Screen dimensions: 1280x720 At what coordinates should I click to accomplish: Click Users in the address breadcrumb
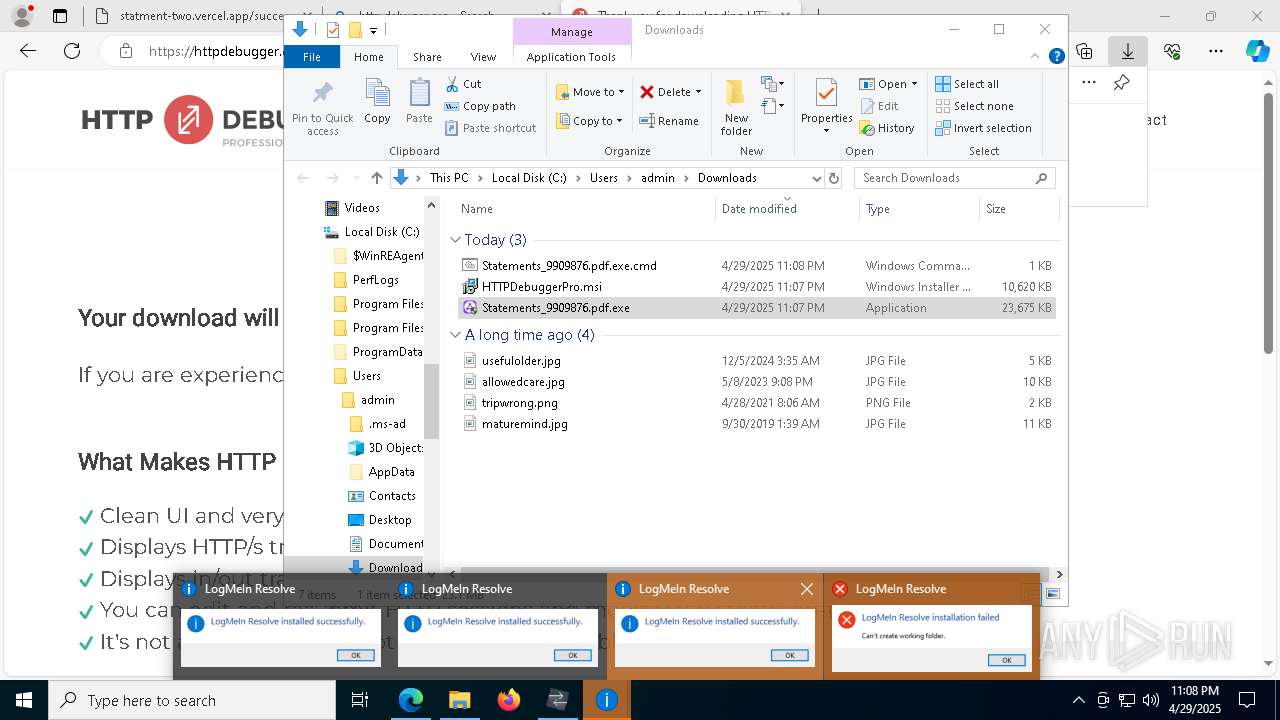point(603,178)
